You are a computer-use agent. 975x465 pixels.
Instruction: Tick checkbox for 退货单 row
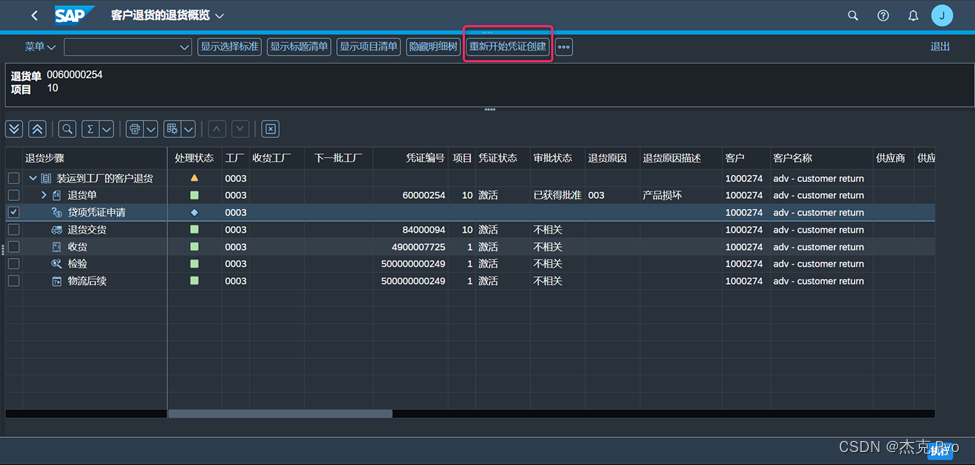[x=14, y=195]
